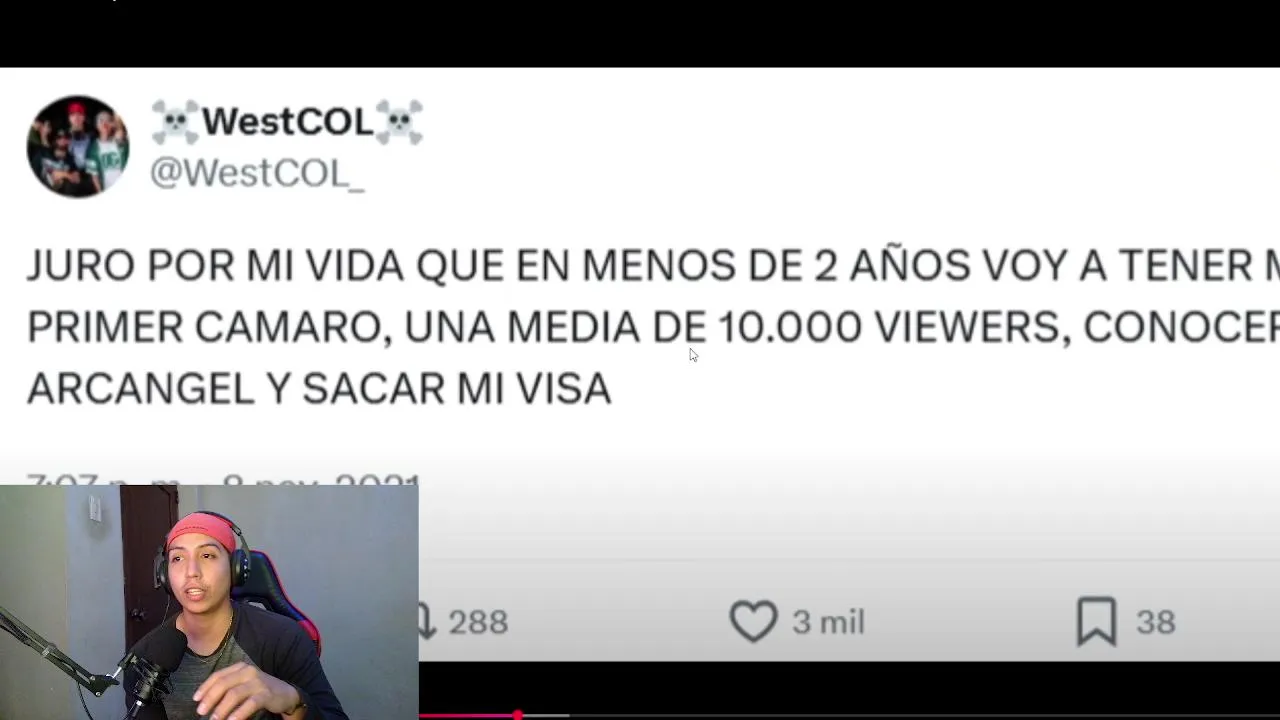
Task: Open the WestCOL profile picture
Action: 77,146
